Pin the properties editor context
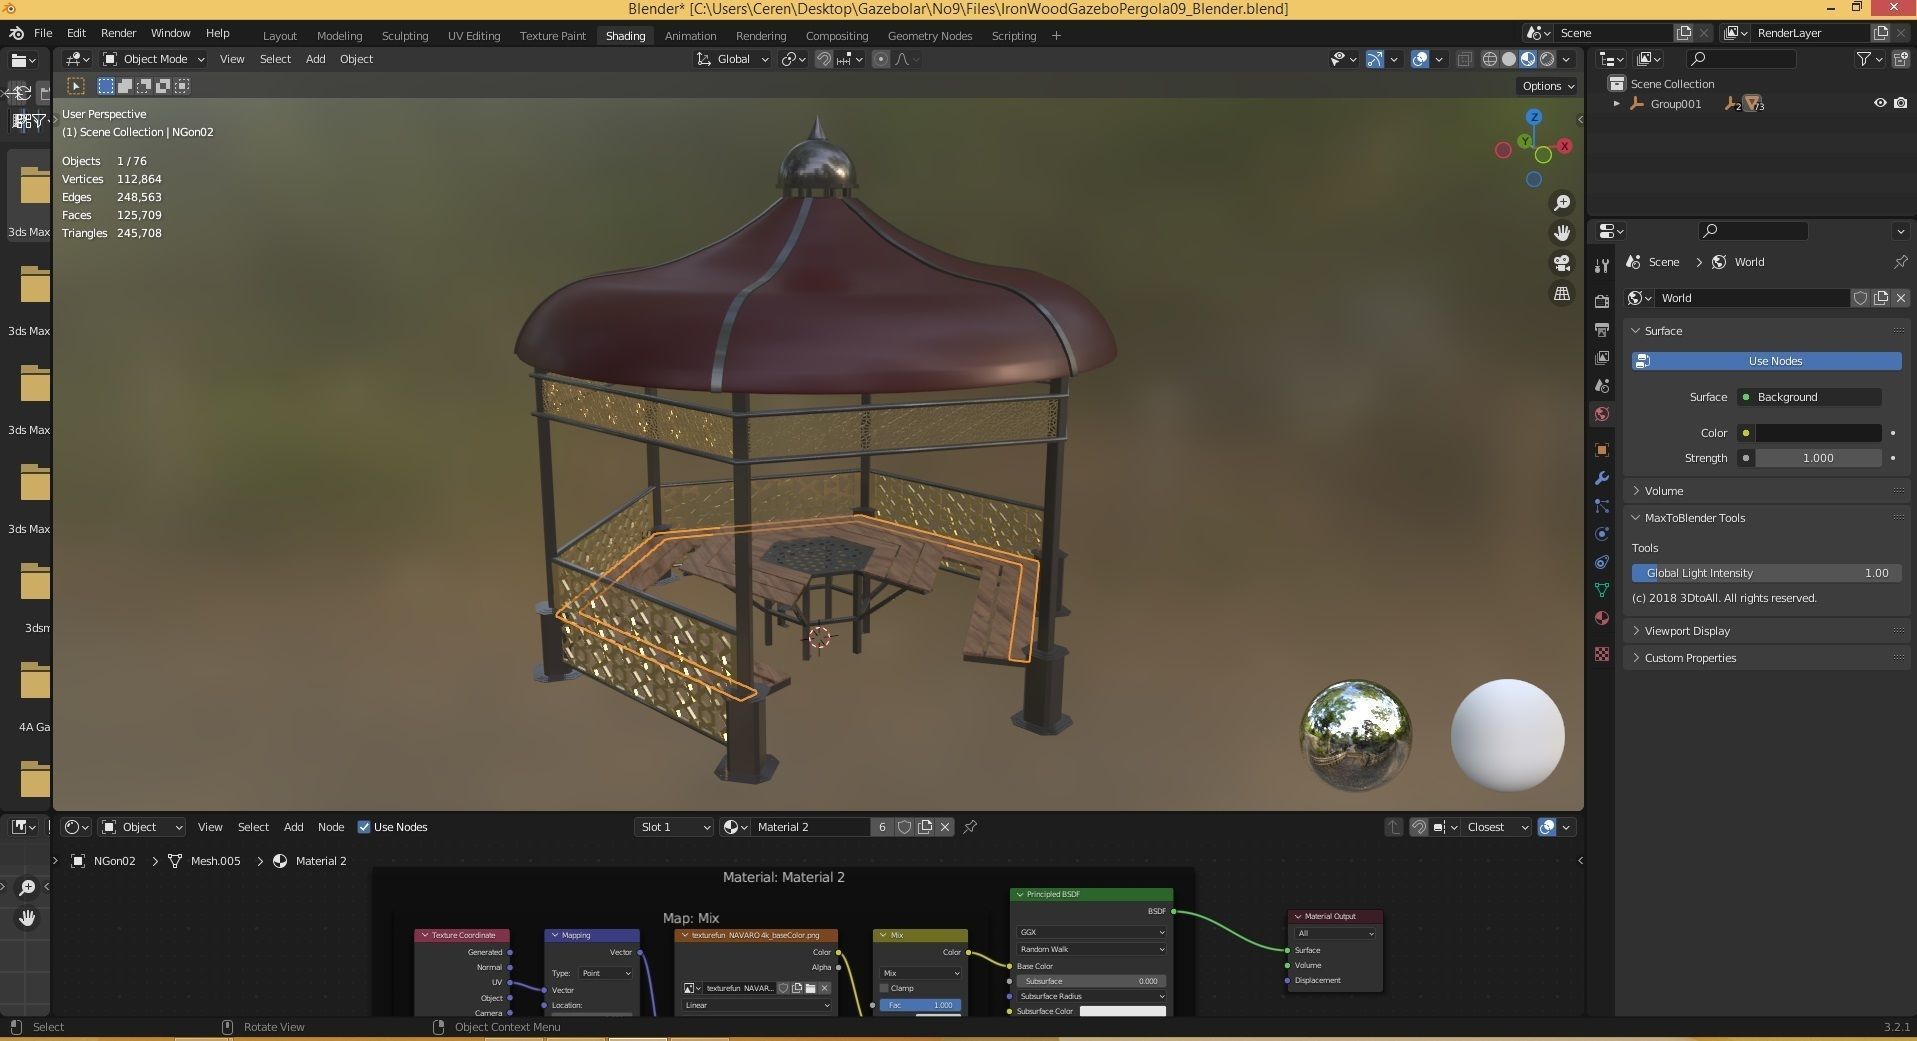 point(1900,262)
